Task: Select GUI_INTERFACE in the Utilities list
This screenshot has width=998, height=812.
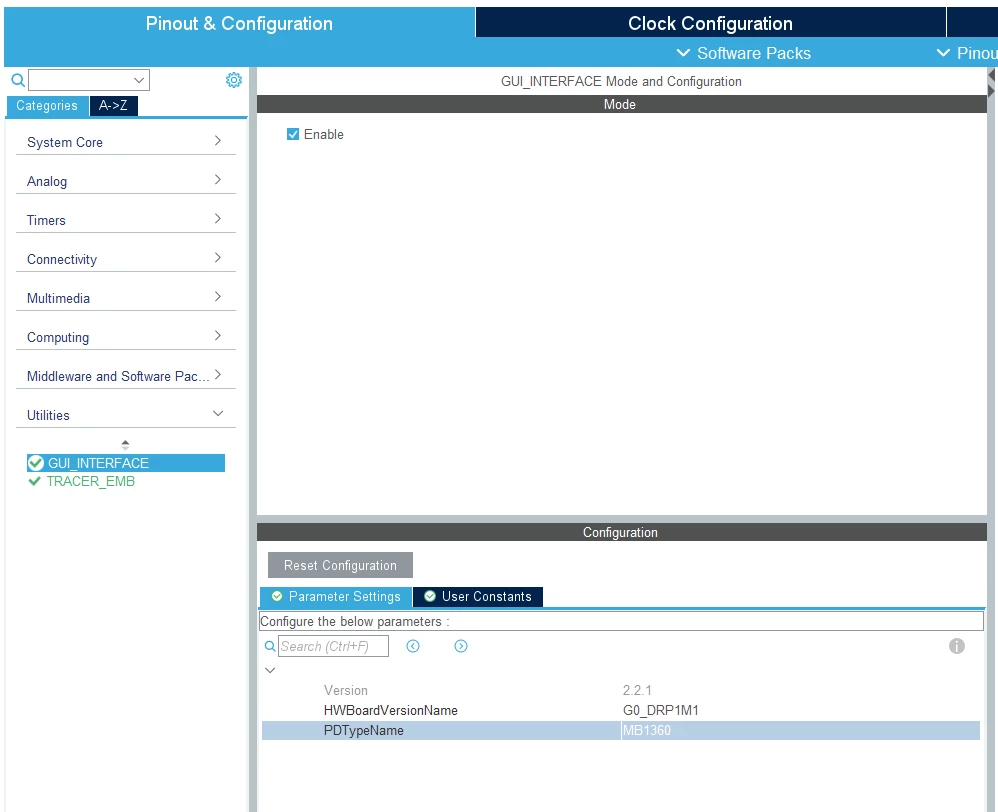Action: 126,463
